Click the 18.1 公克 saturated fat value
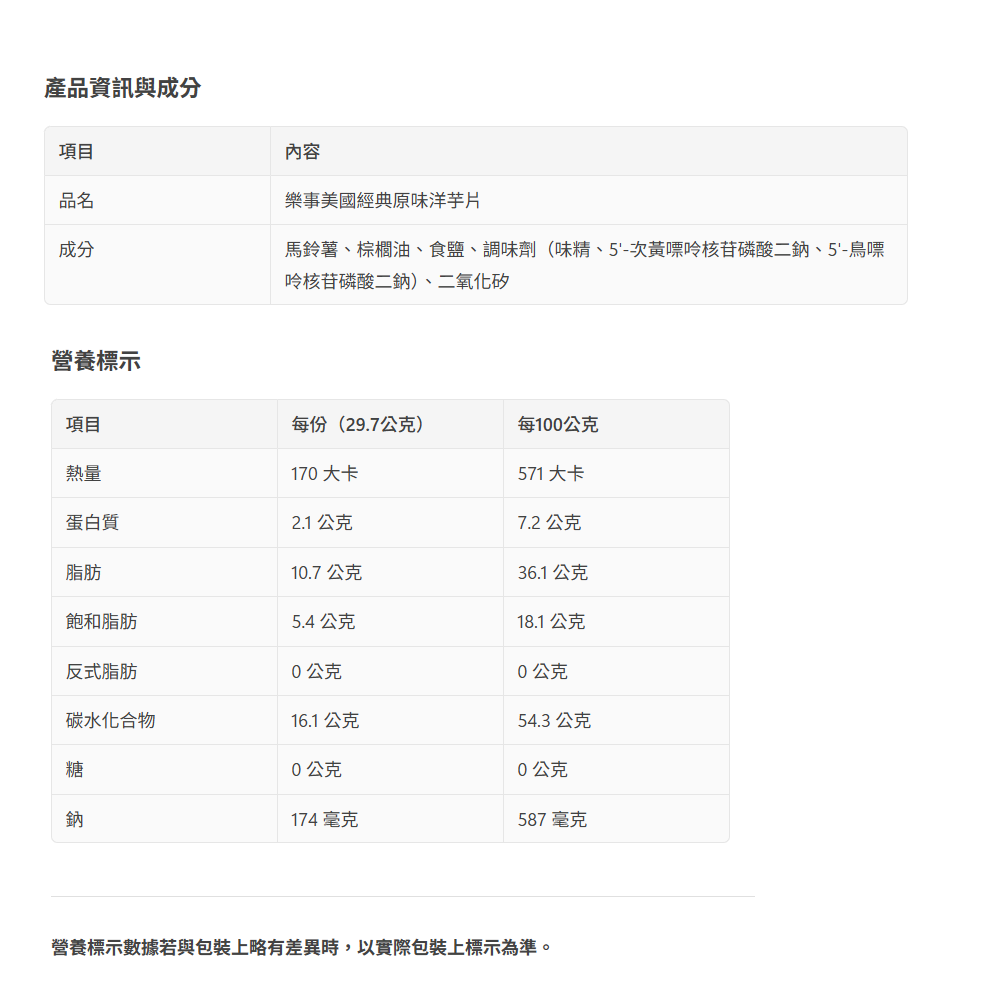The image size is (1000, 1000). (551, 622)
